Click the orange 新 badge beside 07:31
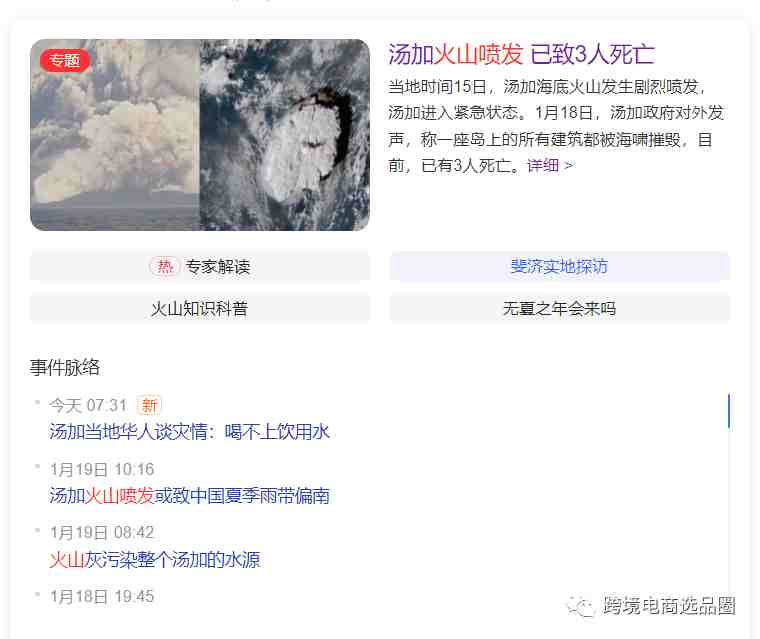This screenshot has width=760, height=639. (x=149, y=405)
